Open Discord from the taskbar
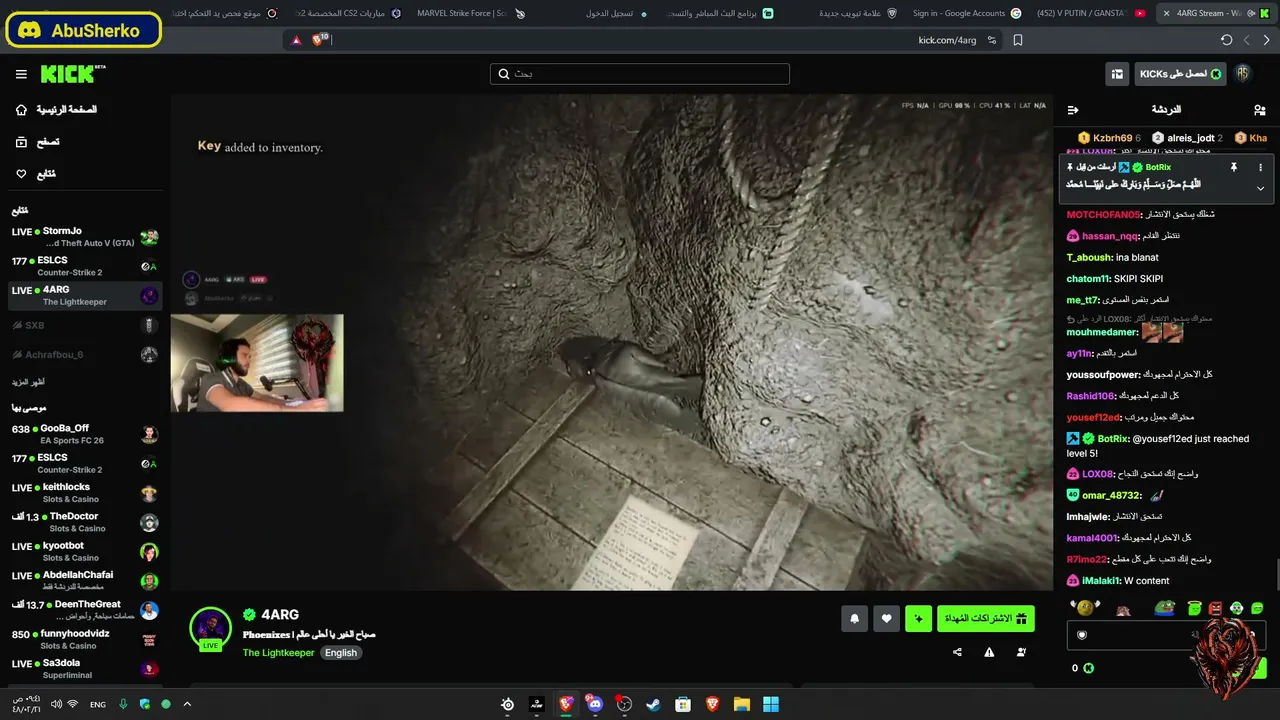Screen dimensions: 1280x720 596,704
